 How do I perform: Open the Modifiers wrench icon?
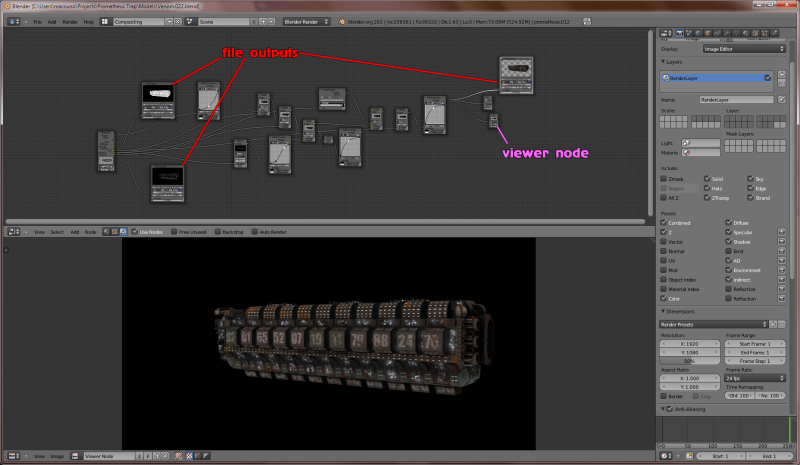[x=727, y=33]
